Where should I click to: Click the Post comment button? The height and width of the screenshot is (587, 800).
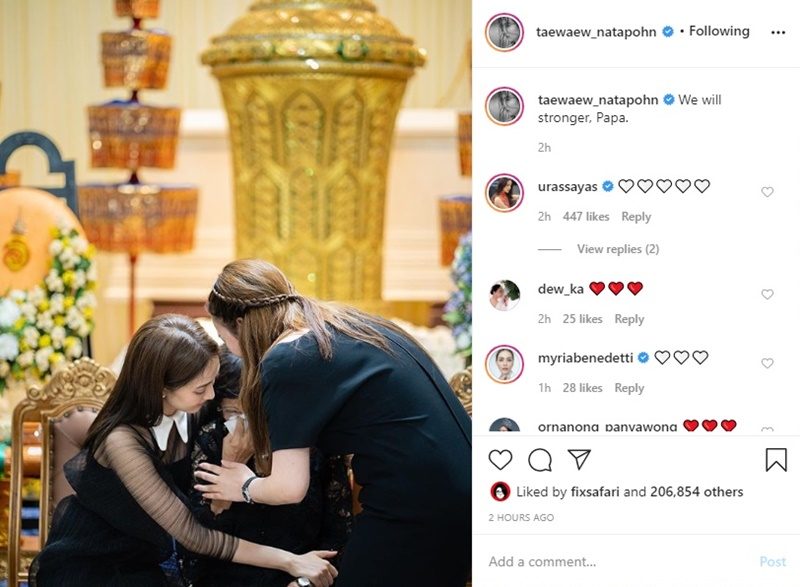(772, 562)
